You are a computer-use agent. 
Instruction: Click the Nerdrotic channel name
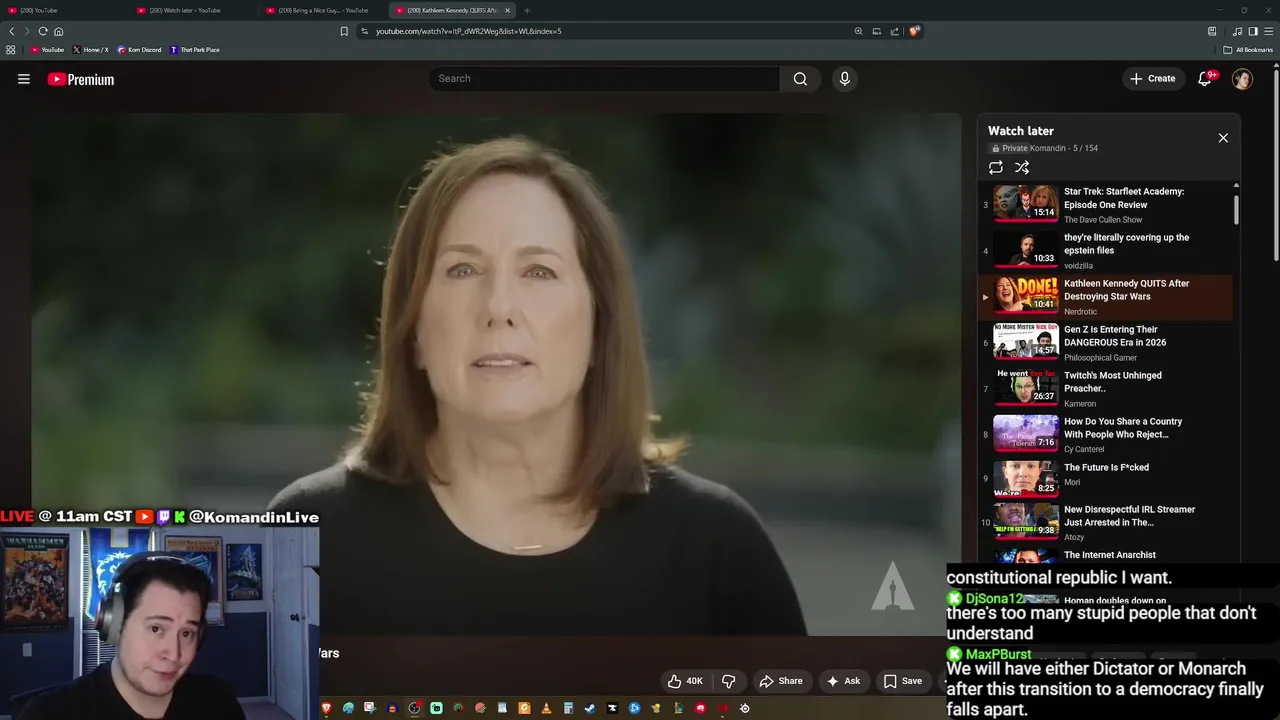1080,312
